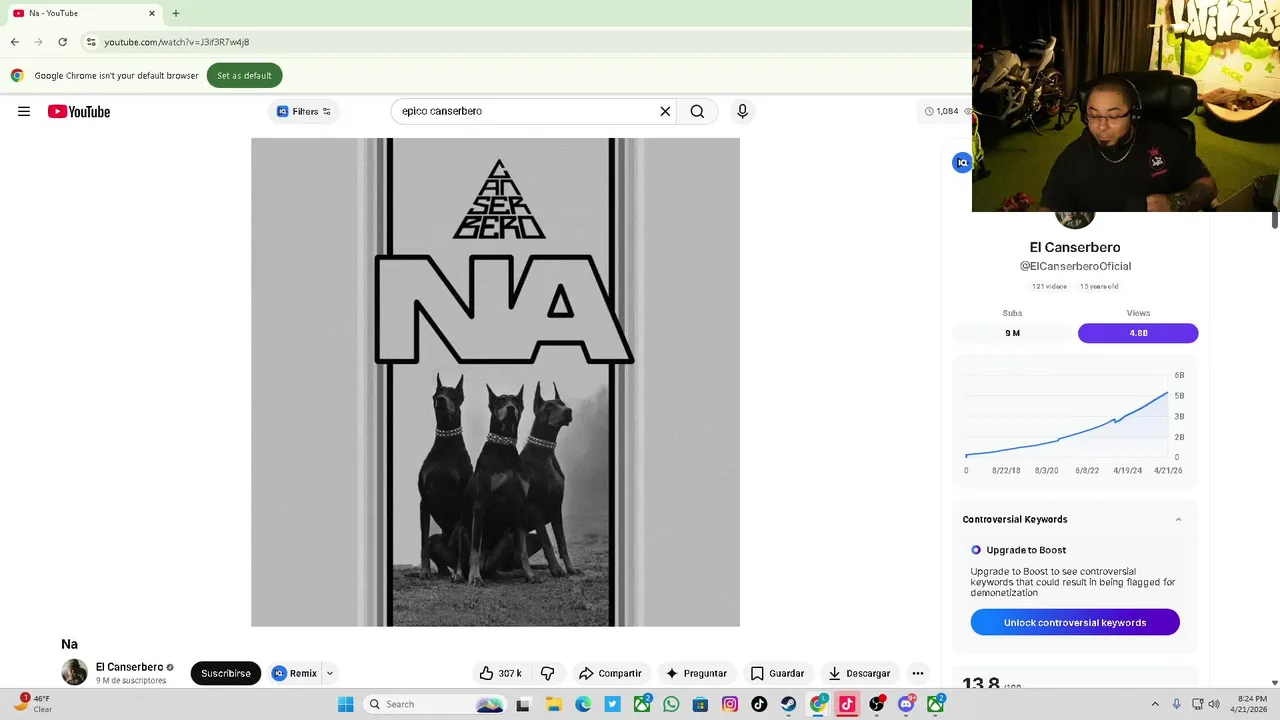Open File Explorer from taskbar
This screenshot has width=1280, height=720.
pos(553,704)
